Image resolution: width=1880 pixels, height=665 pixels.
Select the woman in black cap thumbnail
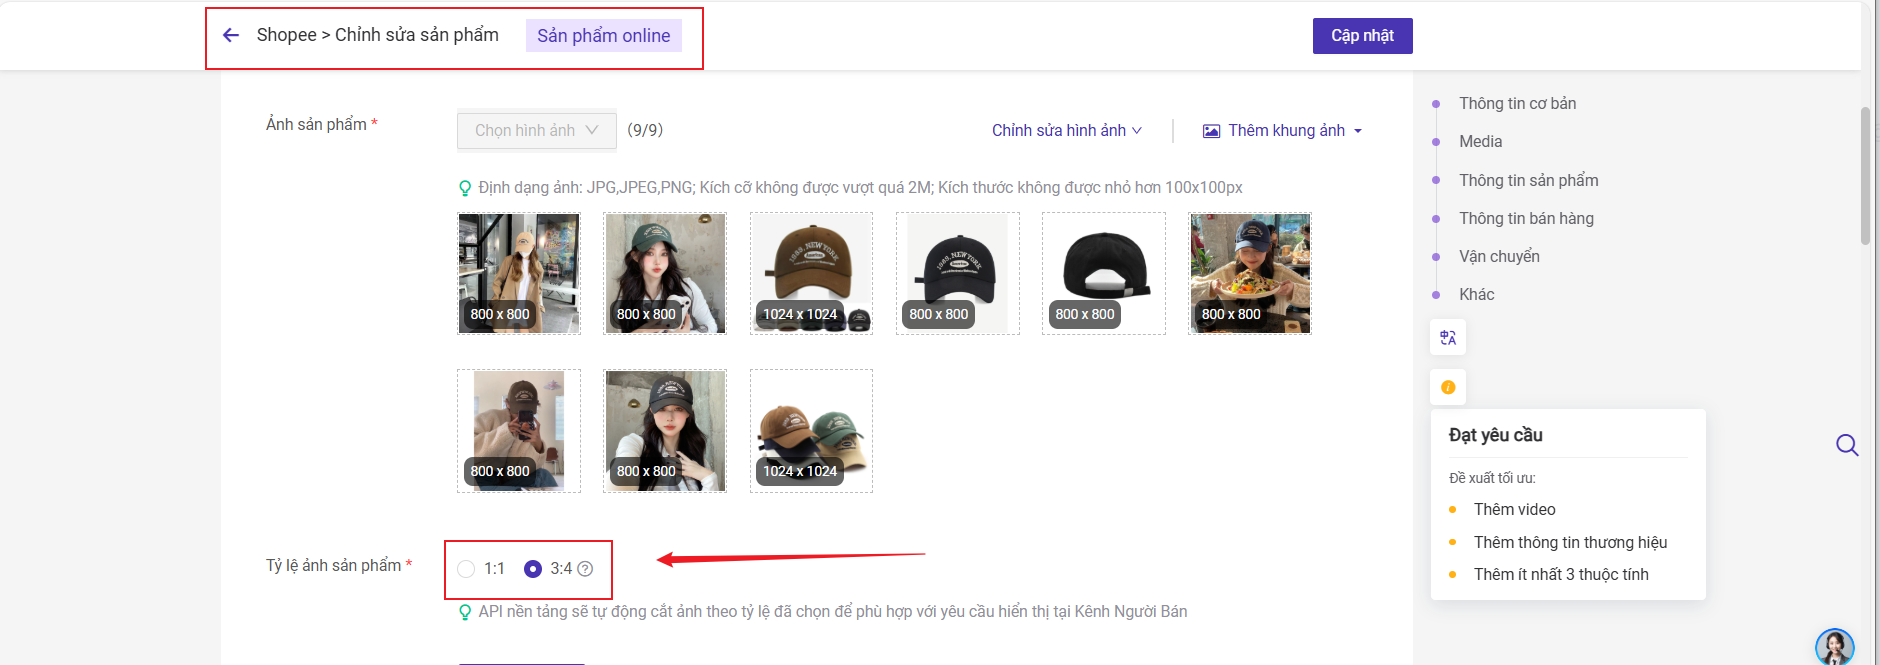pos(665,431)
